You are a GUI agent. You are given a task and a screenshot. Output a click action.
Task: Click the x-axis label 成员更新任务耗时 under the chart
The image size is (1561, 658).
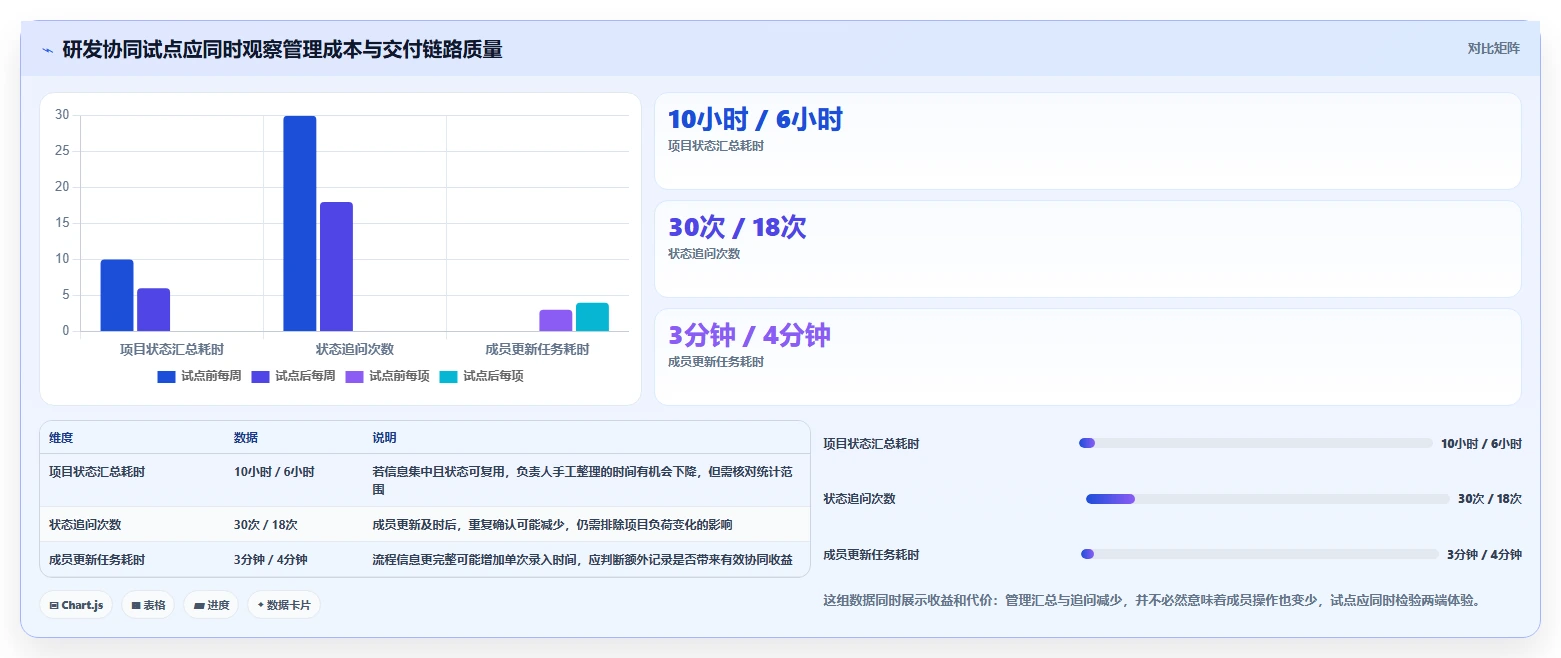pyautogui.click(x=537, y=349)
